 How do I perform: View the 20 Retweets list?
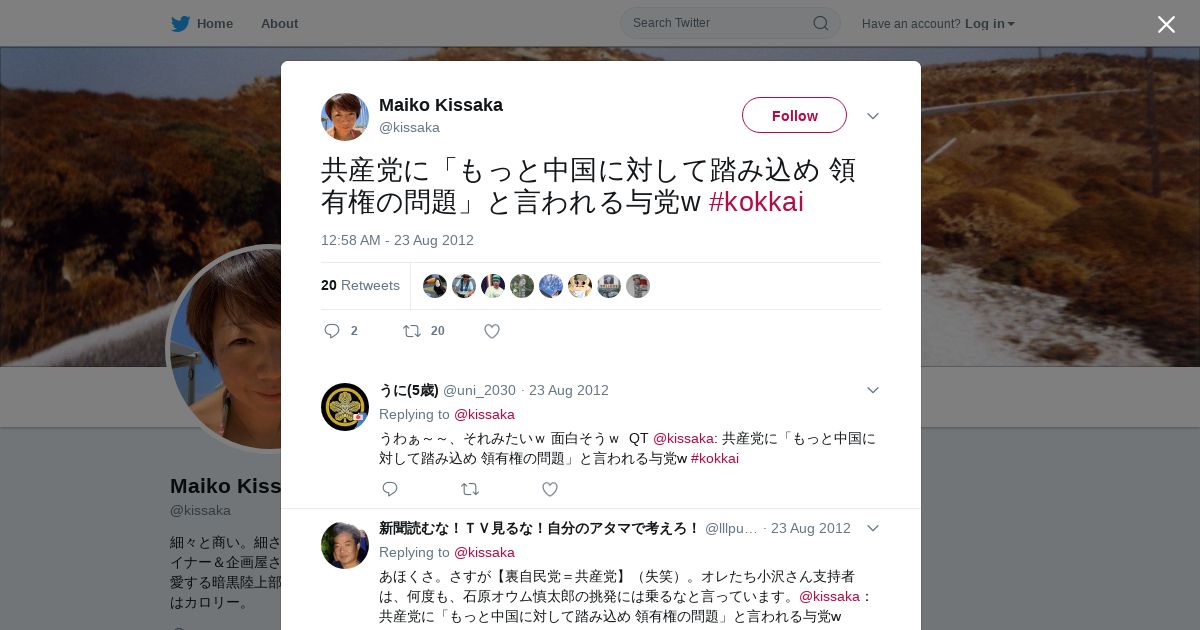click(x=360, y=285)
